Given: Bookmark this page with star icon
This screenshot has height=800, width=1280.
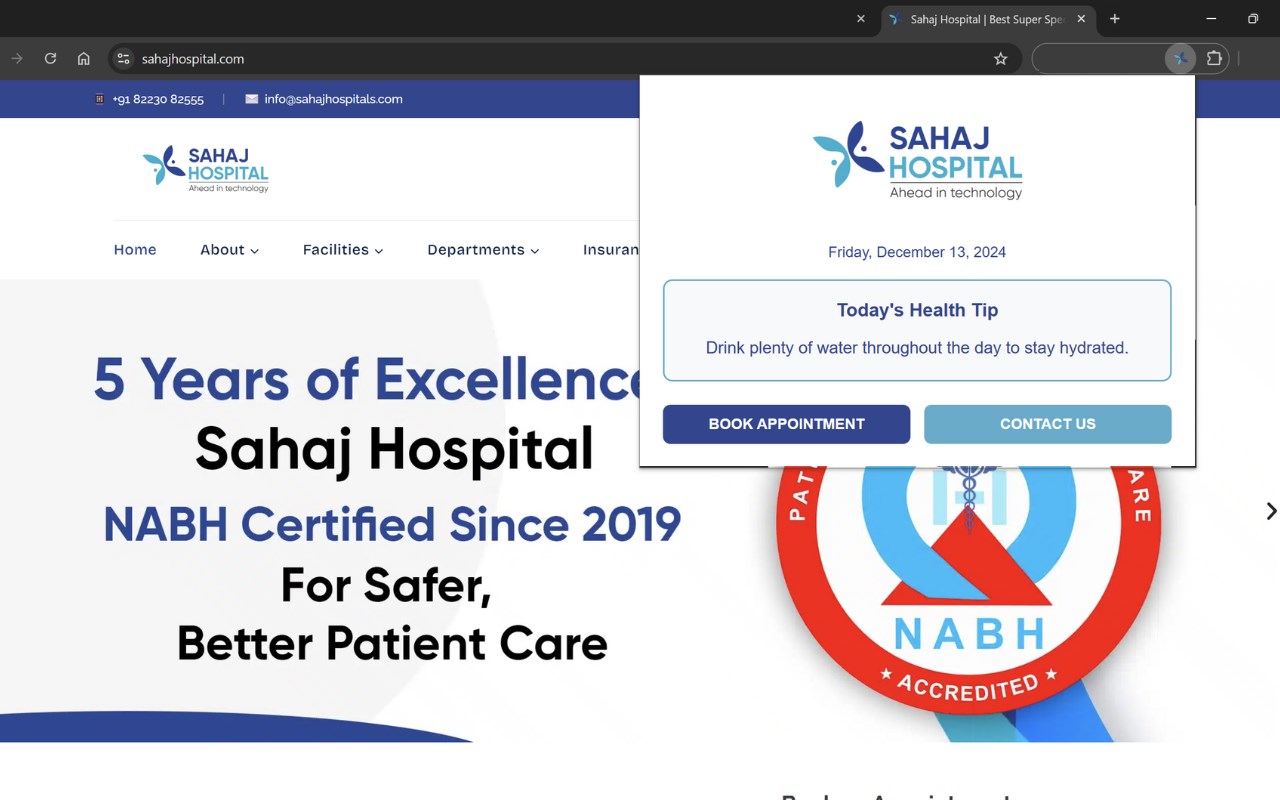Looking at the screenshot, I should (x=1000, y=59).
